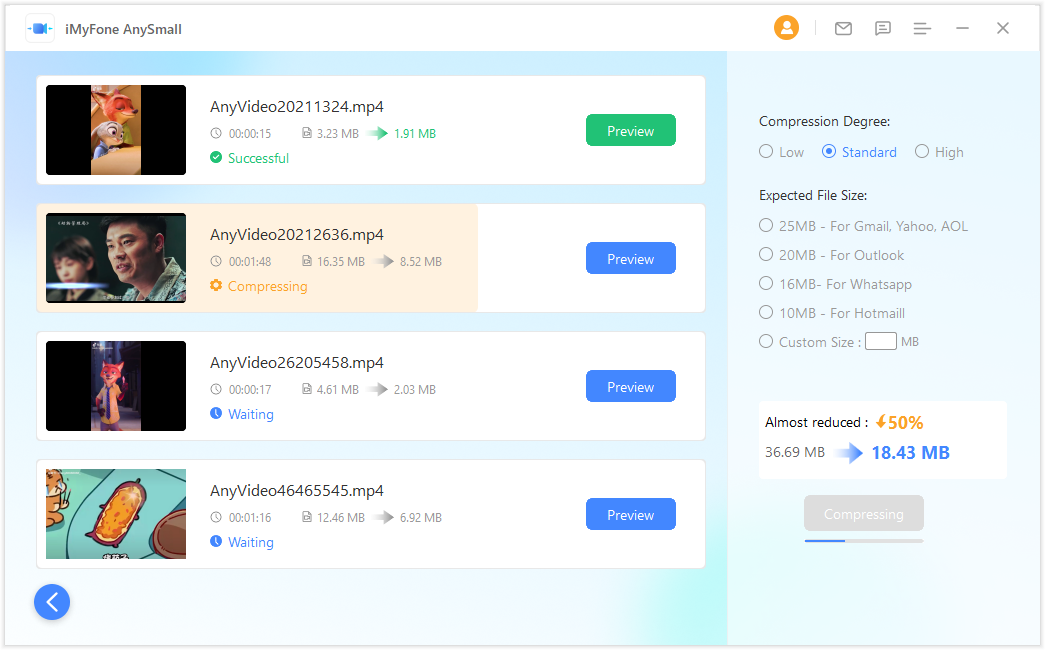Click the compression progress bar

[x=864, y=541]
